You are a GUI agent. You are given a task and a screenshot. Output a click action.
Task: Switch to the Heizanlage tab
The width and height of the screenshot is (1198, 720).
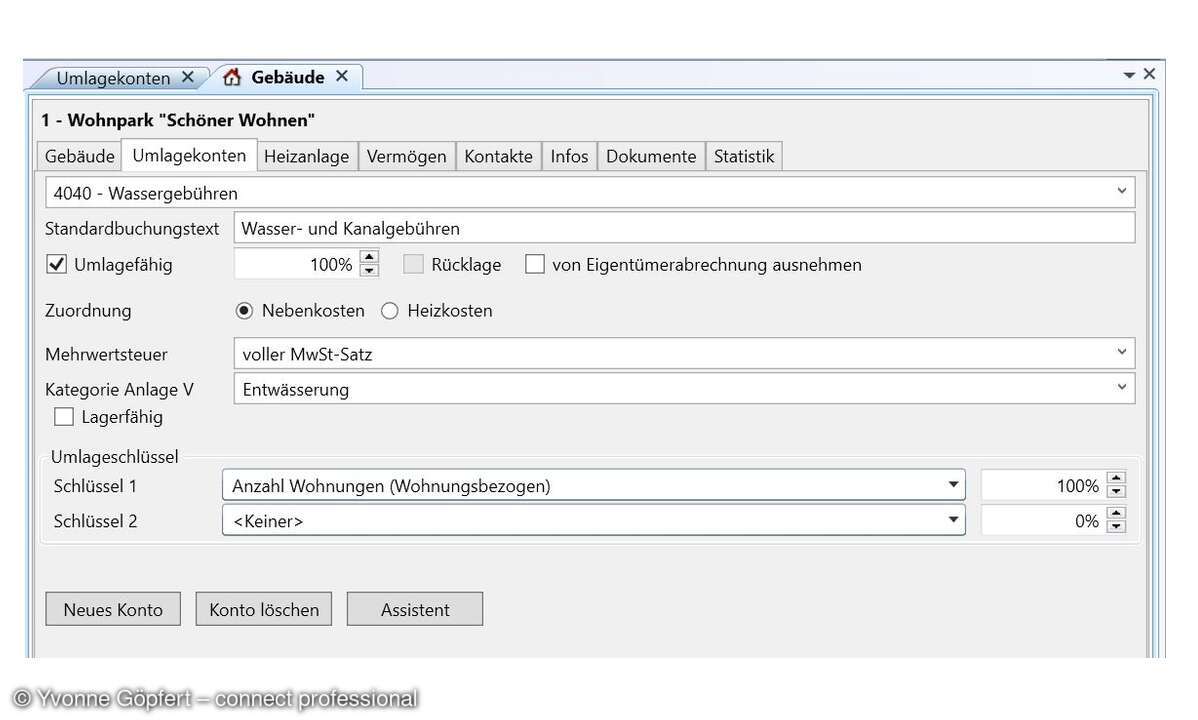pos(306,156)
